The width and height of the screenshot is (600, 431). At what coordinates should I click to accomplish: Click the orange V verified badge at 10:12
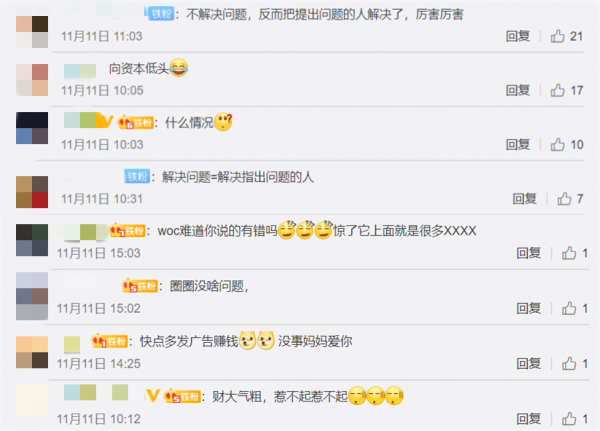pos(152,396)
